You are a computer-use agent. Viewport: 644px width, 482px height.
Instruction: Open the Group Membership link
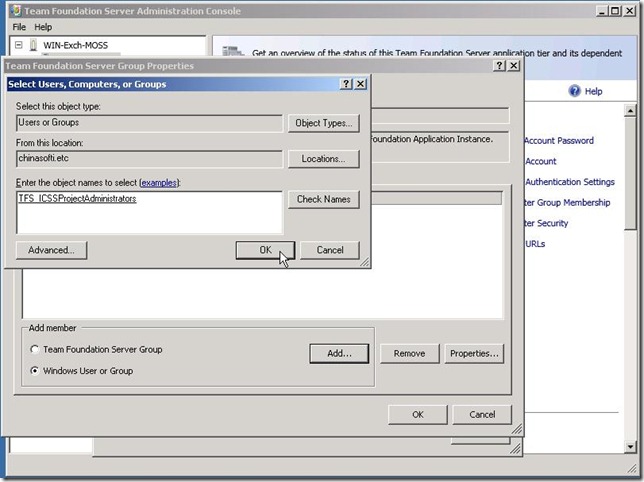(x=567, y=202)
